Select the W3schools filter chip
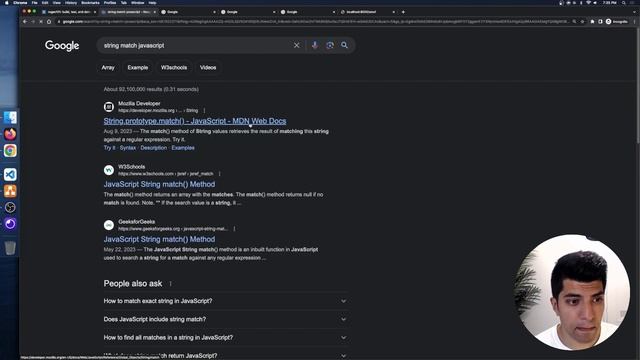The image size is (640, 360). pyautogui.click(x=174, y=68)
